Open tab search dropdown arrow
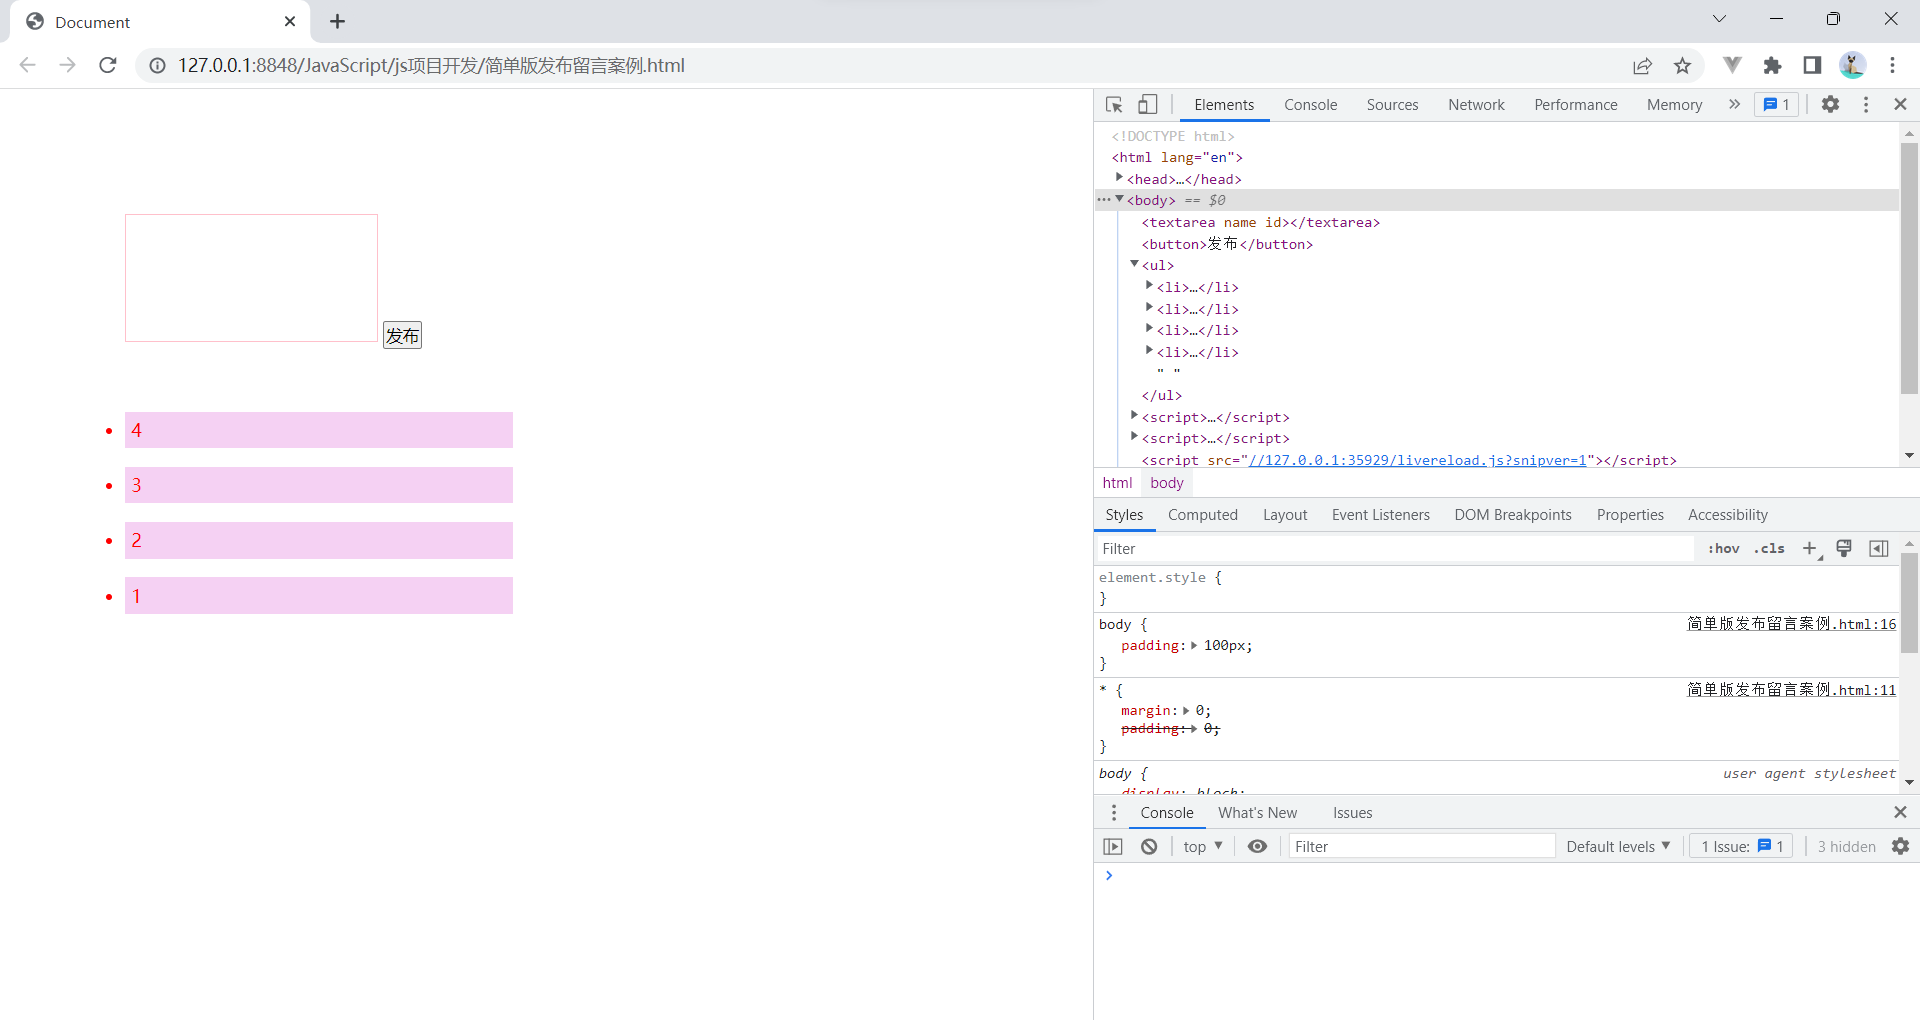Screen dimensions: 1920x1020 (x=1719, y=19)
